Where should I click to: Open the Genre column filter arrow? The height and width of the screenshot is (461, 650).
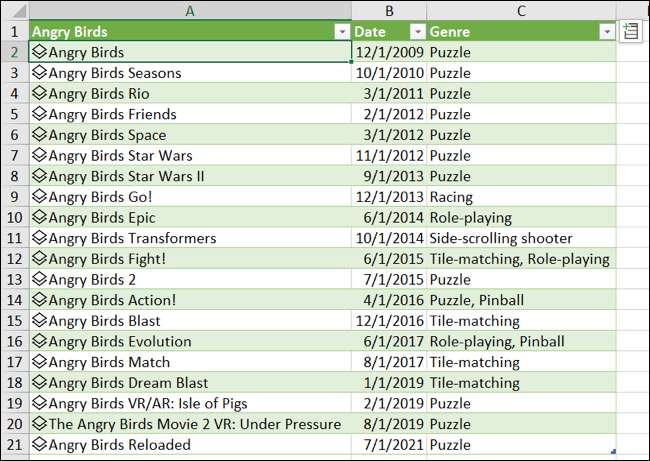[x=606, y=32]
